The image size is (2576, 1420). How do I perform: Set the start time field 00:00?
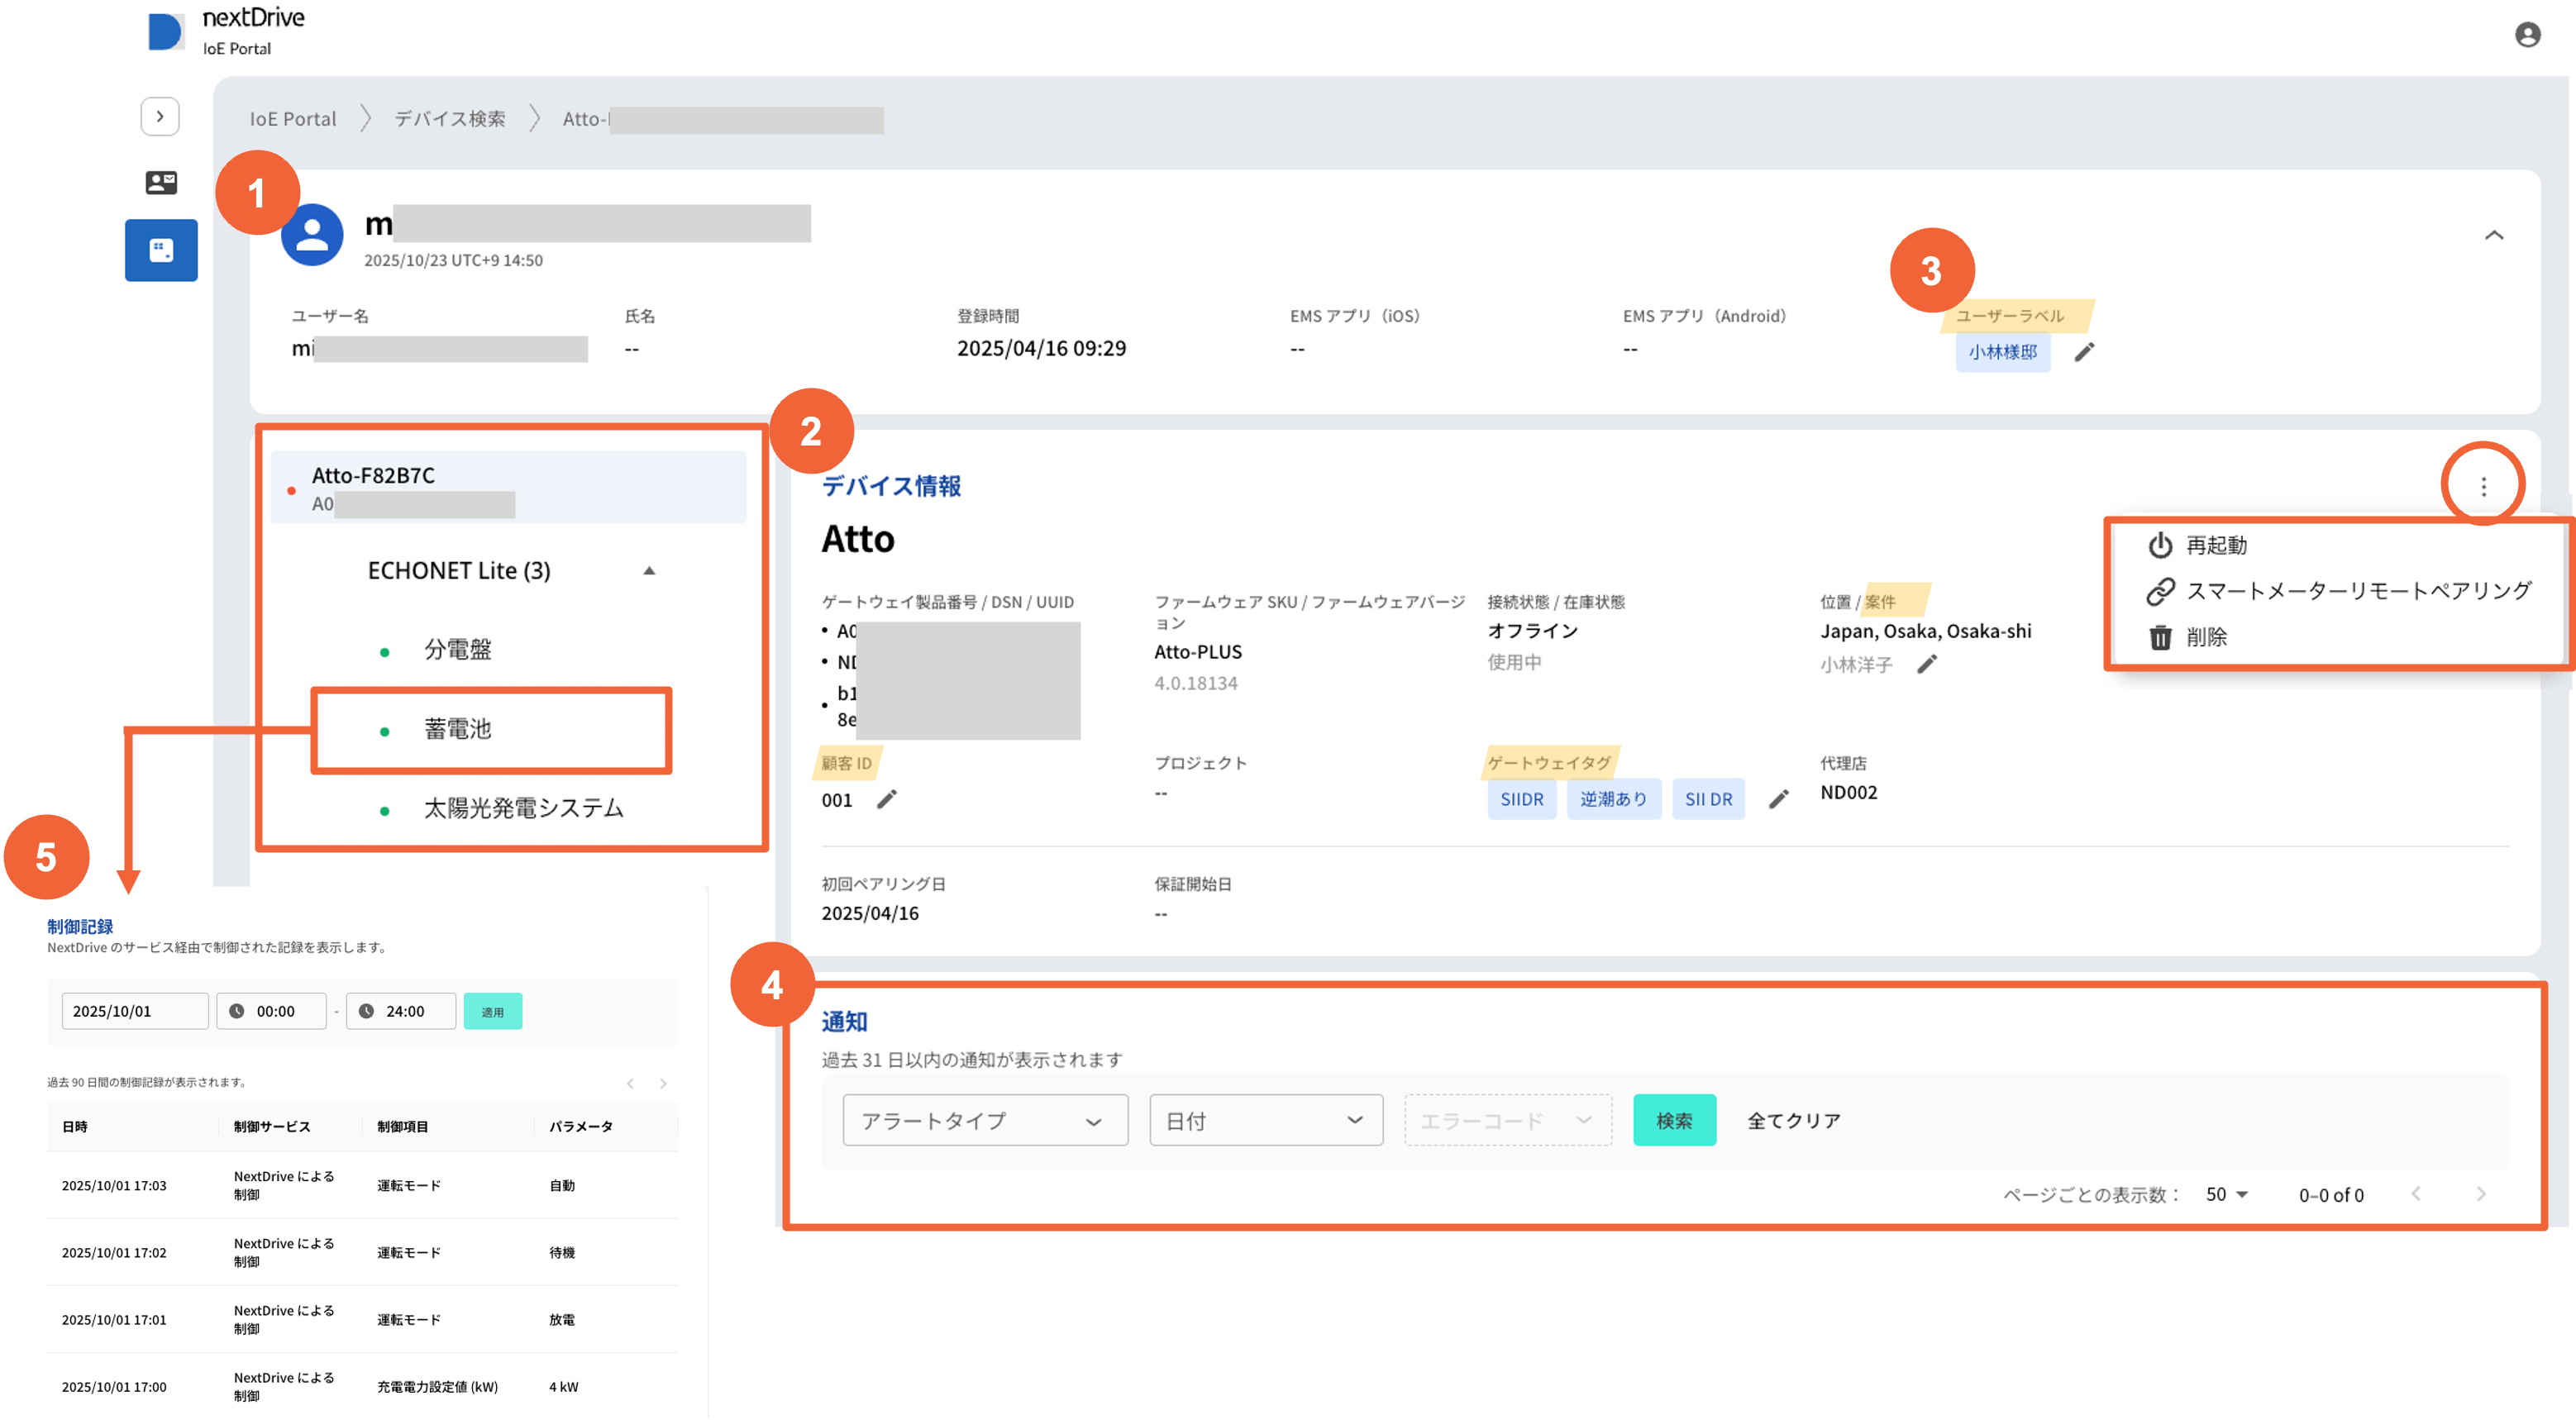pyautogui.click(x=271, y=1011)
